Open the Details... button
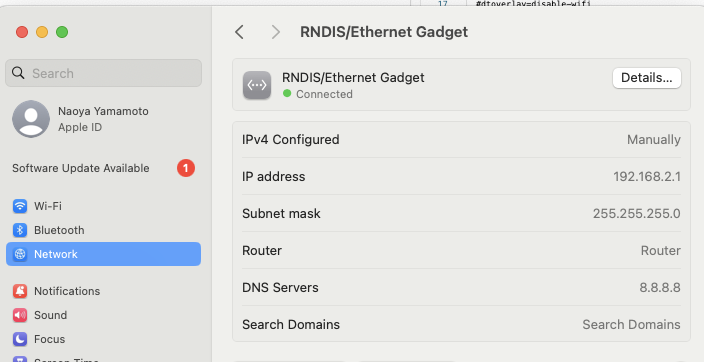The width and height of the screenshot is (704, 362). point(647,78)
